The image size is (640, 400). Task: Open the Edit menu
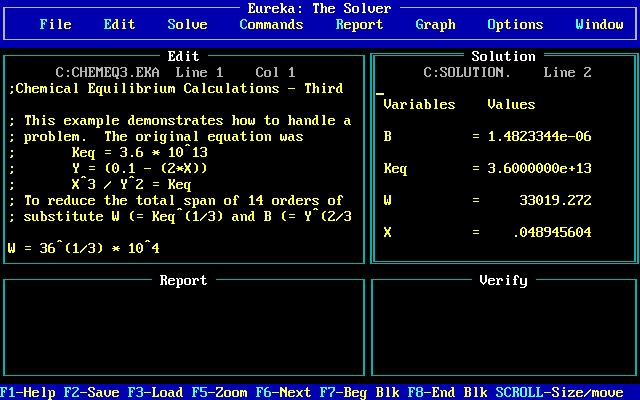point(119,24)
